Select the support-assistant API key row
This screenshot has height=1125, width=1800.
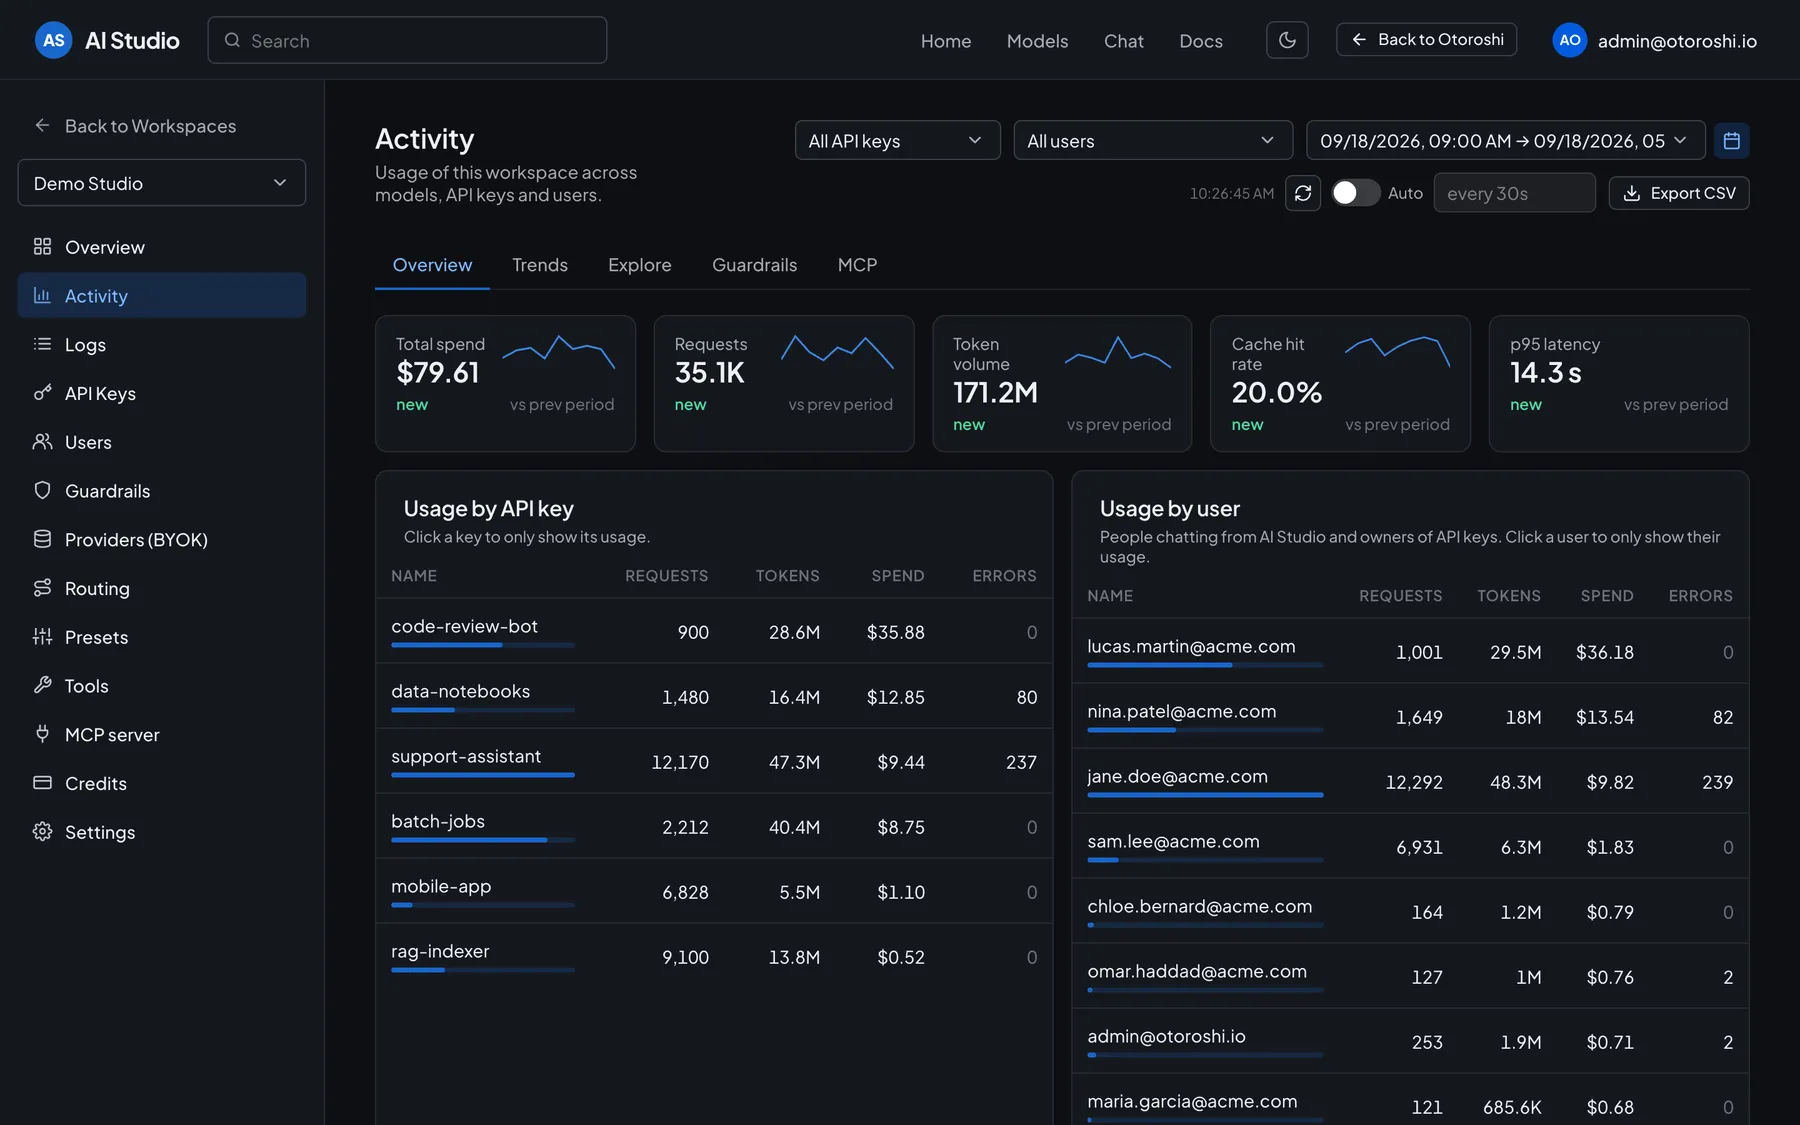click(x=714, y=761)
